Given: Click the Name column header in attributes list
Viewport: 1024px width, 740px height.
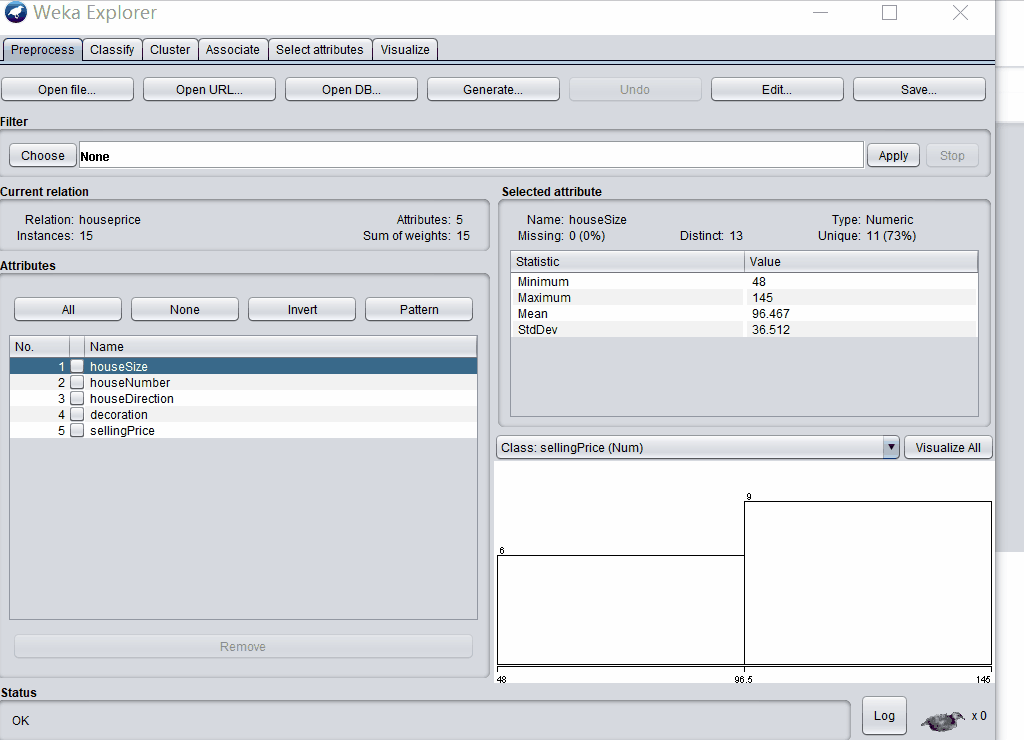Looking at the screenshot, I should coord(281,346).
